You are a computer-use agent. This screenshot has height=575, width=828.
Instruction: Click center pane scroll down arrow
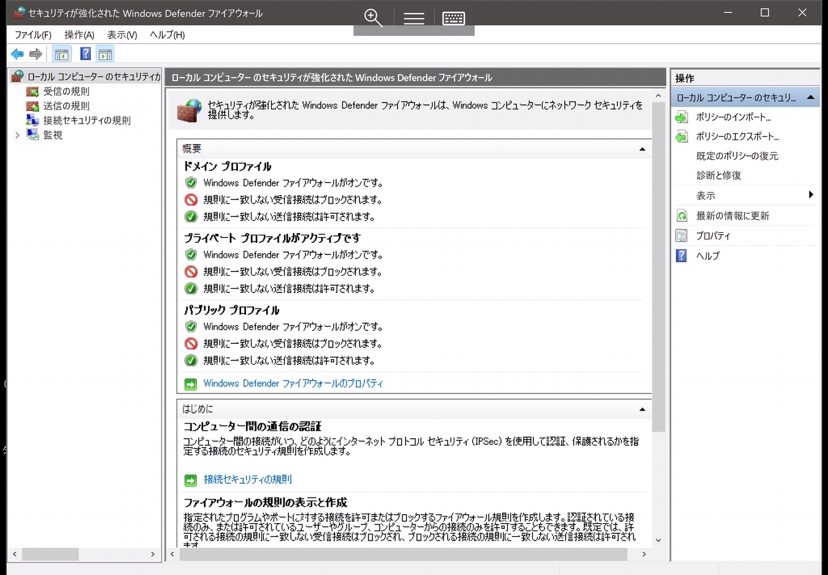pyautogui.click(x=658, y=540)
